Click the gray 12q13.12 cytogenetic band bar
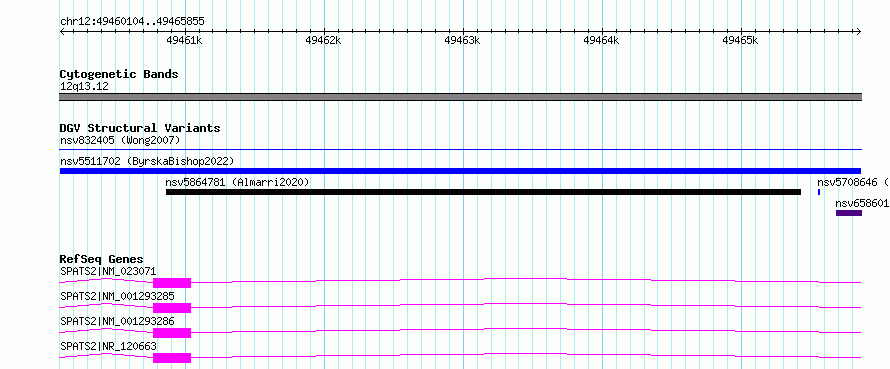Viewport: 890px width, 369px height. pos(460,97)
